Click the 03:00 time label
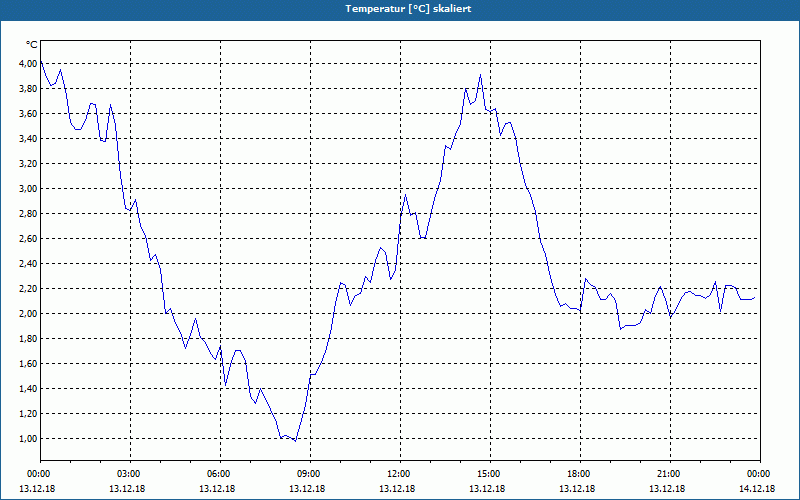Image resolution: width=800 pixels, height=500 pixels. point(130,474)
